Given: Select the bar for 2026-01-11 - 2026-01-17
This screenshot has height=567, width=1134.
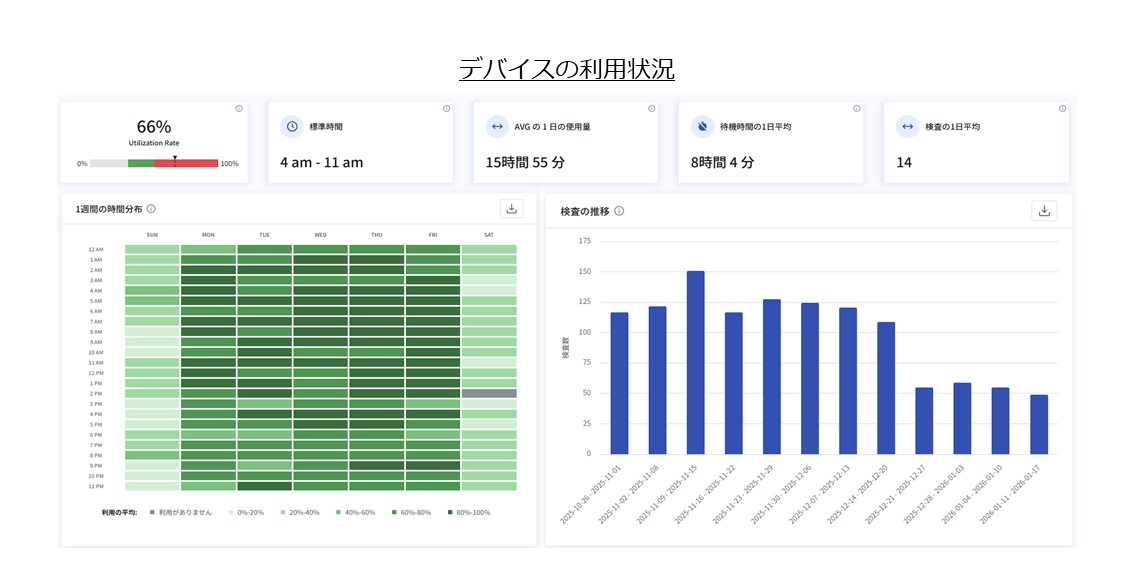Looking at the screenshot, I should coord(1039,424).
